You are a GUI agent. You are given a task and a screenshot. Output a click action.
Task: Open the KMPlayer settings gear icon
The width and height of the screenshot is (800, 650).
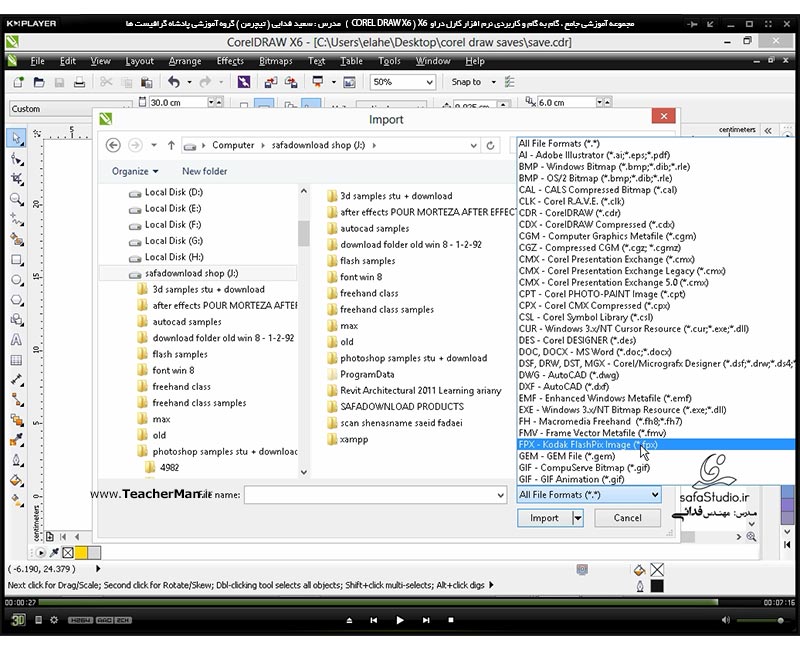pyautogui.click(x=54, y=620)
